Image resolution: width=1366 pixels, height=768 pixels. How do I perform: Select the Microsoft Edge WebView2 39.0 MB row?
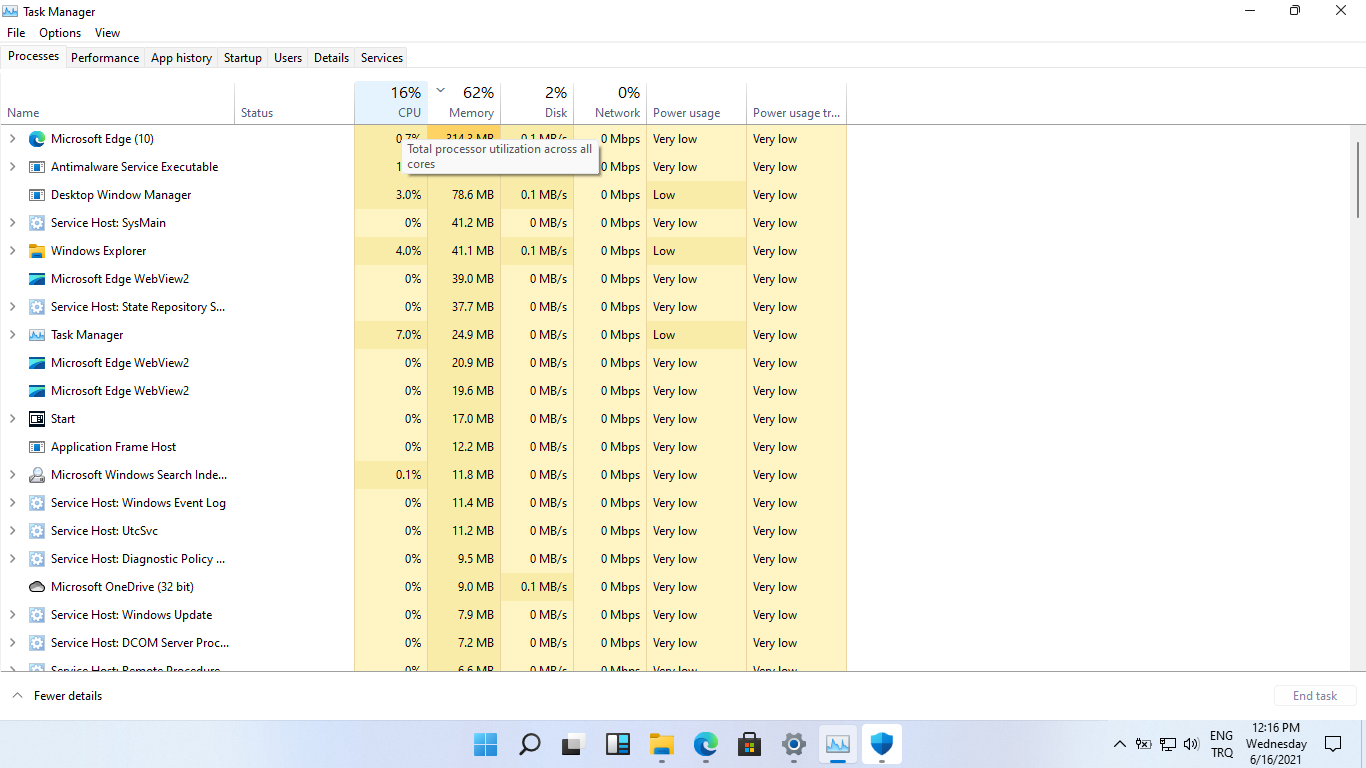423,279
